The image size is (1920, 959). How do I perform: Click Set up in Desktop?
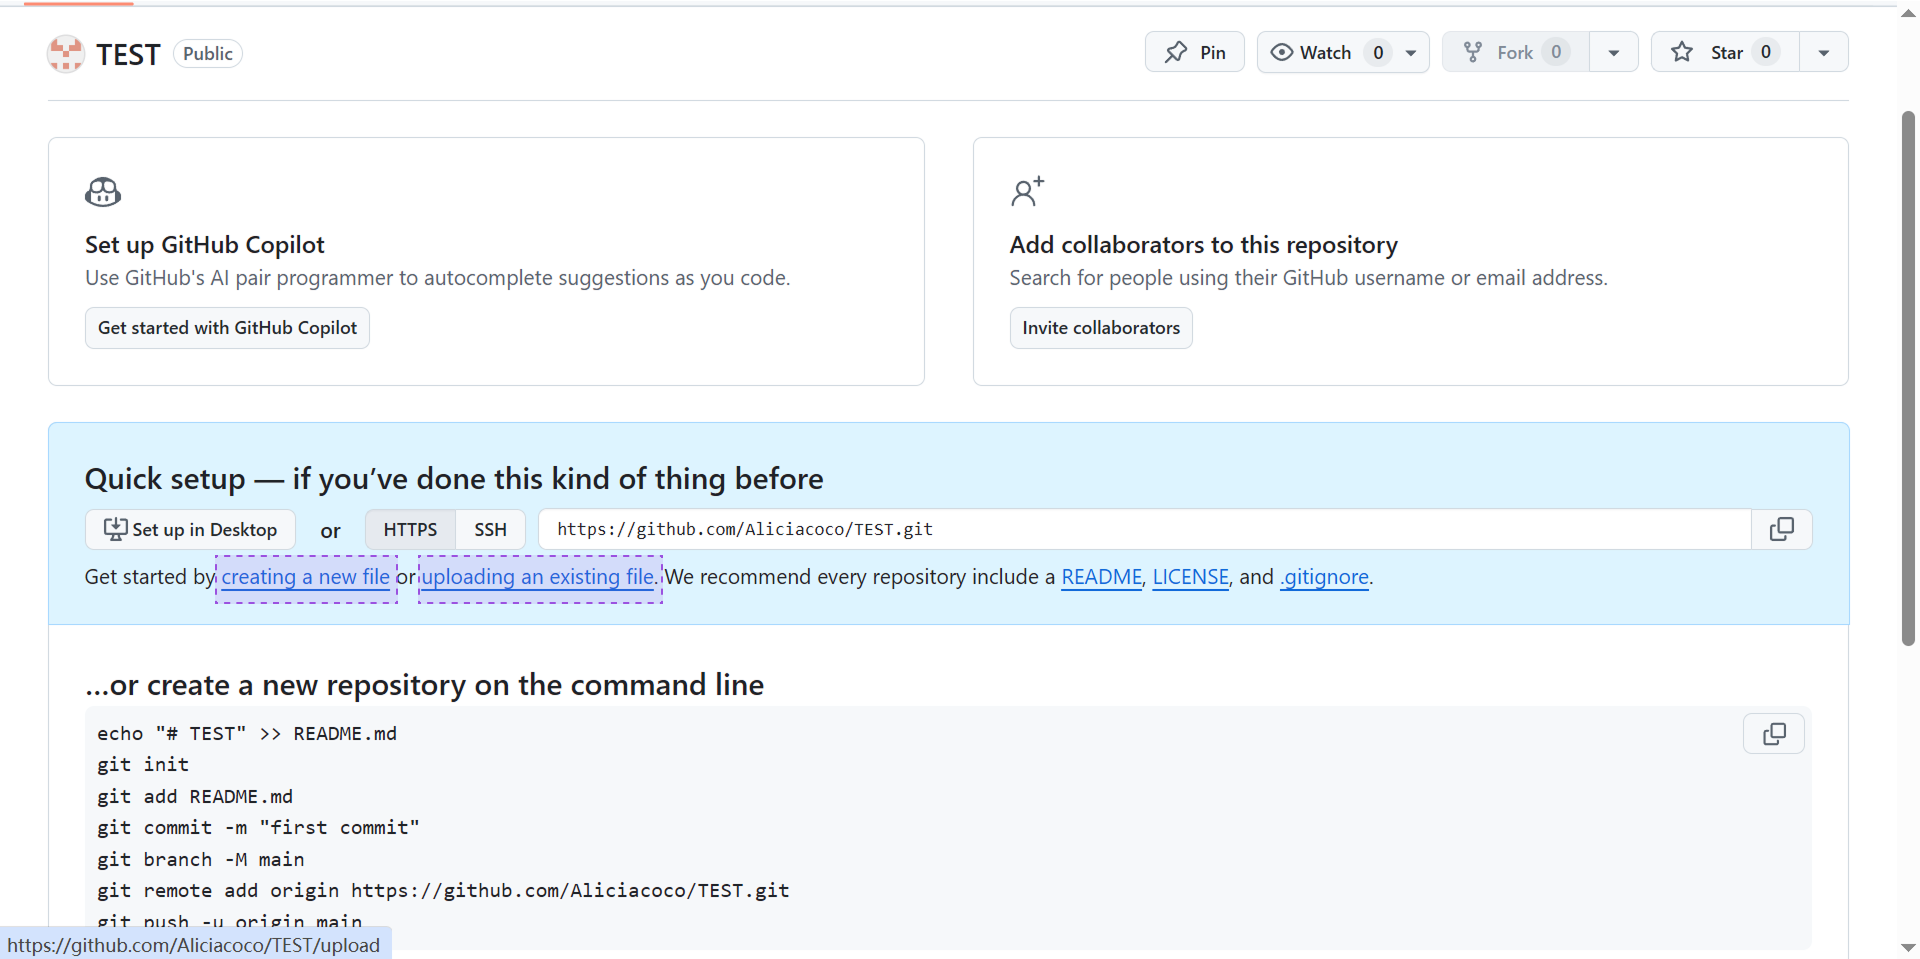[x=190, y=529]
